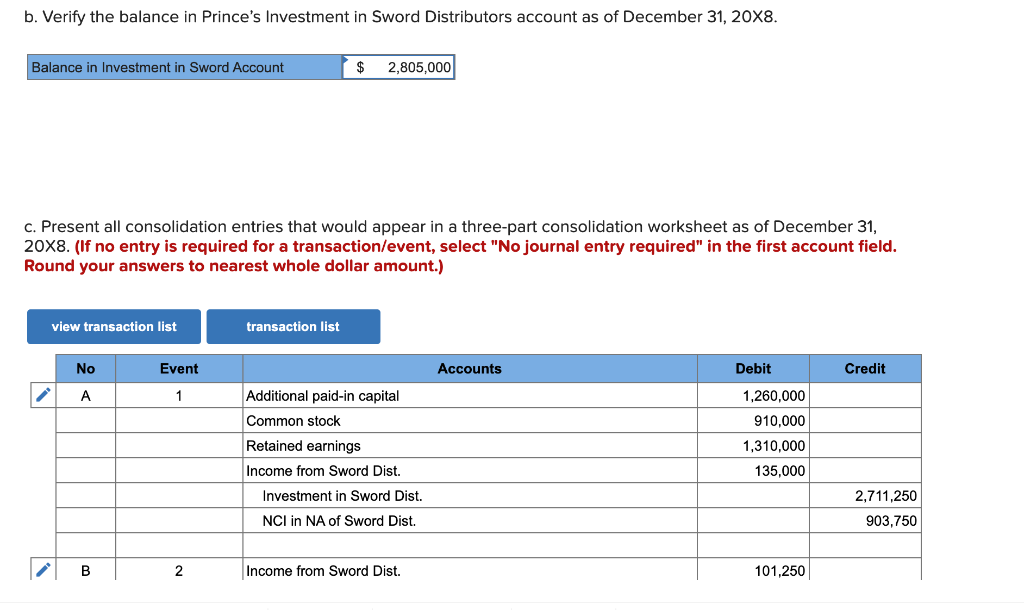Viewport: 1024px width, 610px height.
Task: Click the 2,711,250 credit amount cell
Action: tap(865, 495)
